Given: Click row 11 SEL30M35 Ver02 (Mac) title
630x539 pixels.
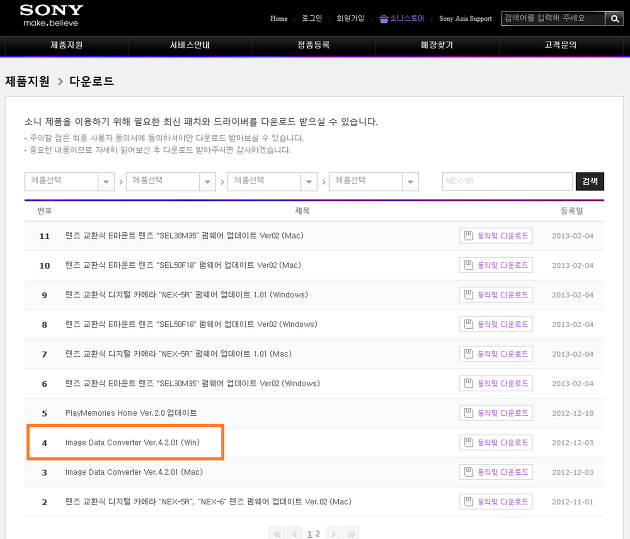Looking at the screenshot, I should [x=184, y=236].
